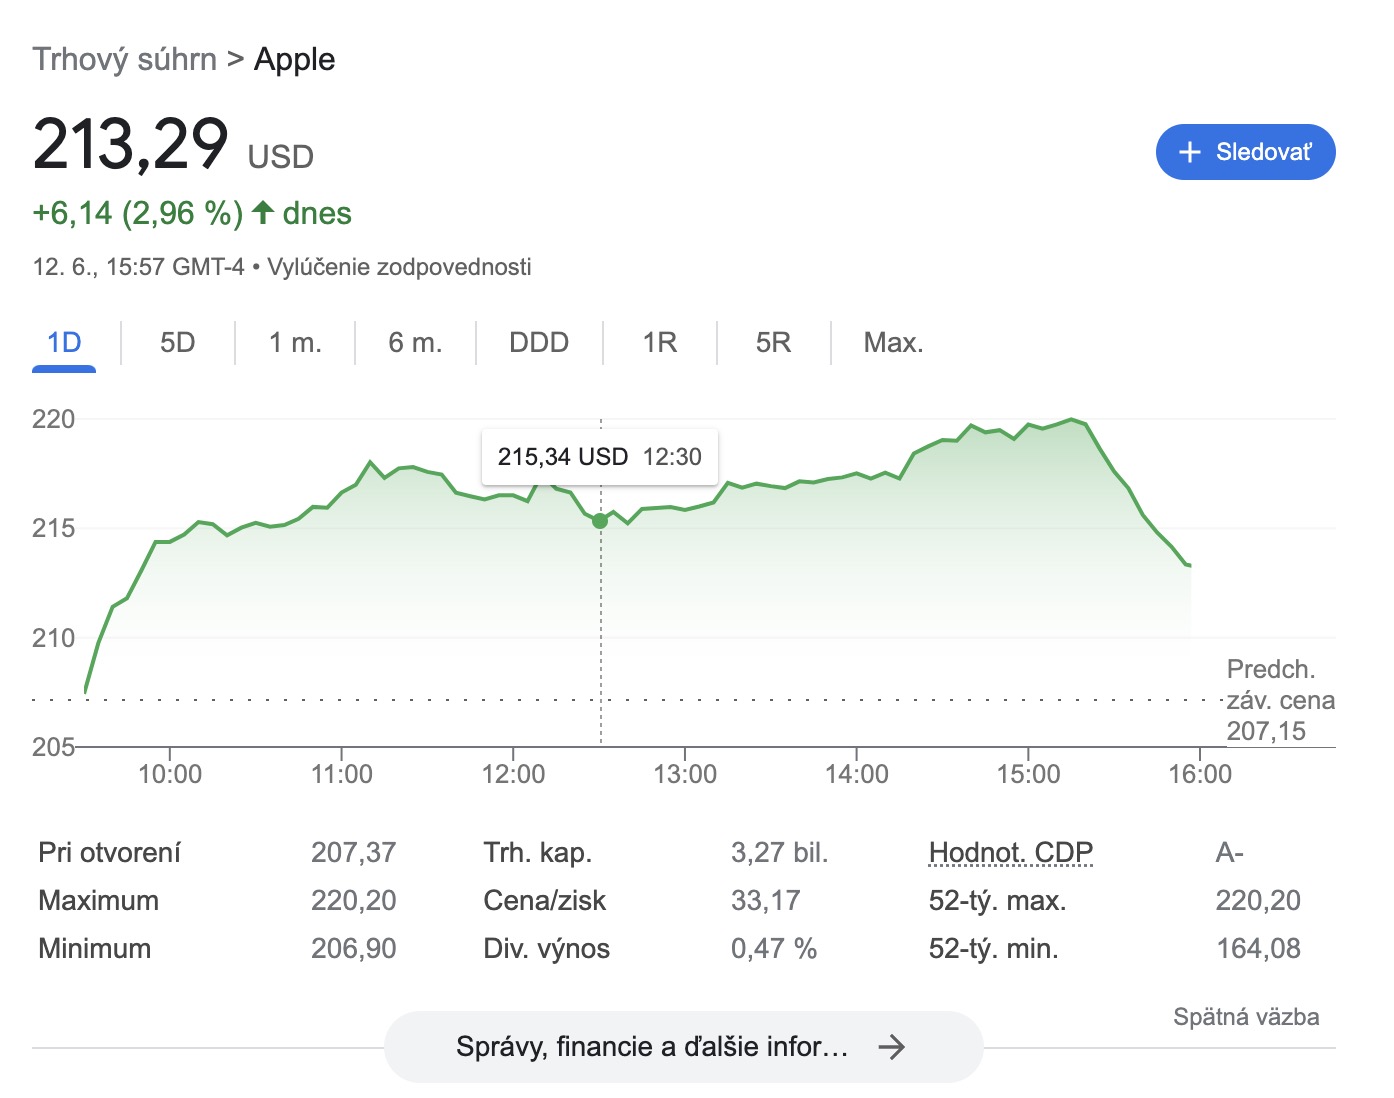
Task: Click the green up-arrow beside dnes
Action: tap(263, 212)
